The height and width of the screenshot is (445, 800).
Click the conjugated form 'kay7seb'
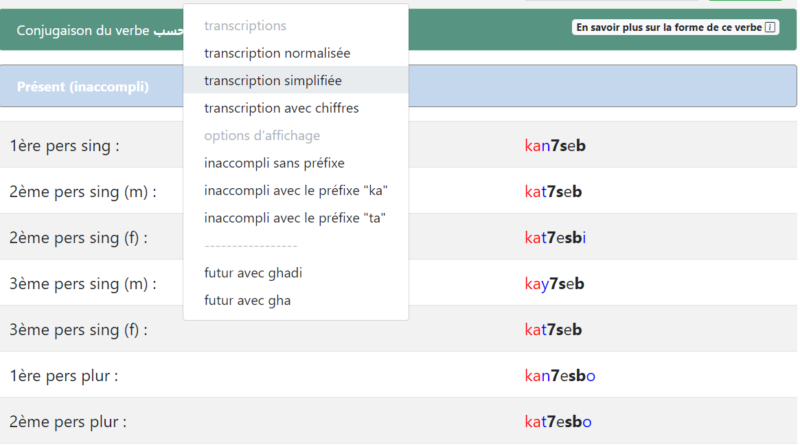click(554, 284)
